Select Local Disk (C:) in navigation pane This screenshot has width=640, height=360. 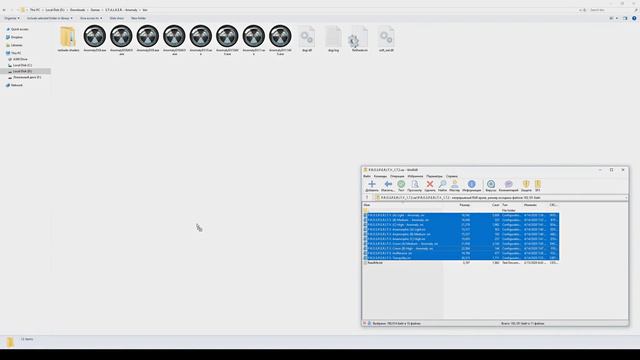[x=22, y=65]
